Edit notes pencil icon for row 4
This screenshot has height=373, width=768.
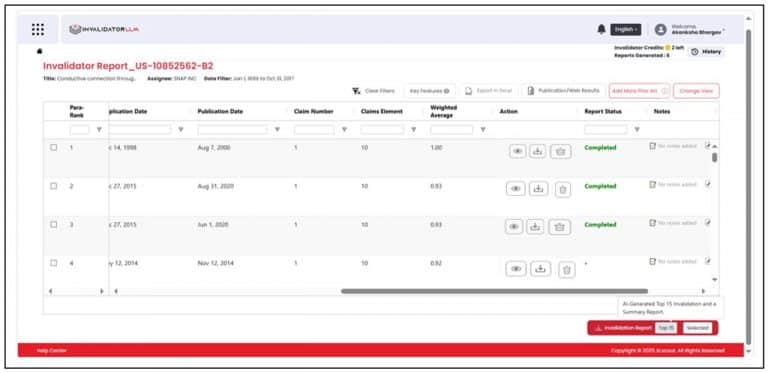[708, 261]
